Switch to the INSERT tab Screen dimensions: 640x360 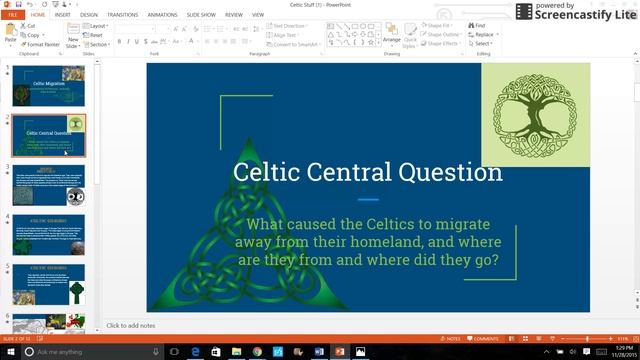click(62, 15)
